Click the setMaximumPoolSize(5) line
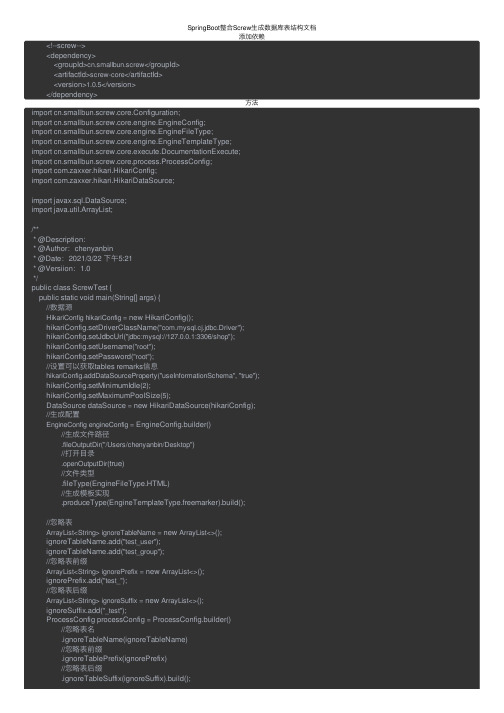Viewport: 504px width, 713px height. click(x=108, y=395)
